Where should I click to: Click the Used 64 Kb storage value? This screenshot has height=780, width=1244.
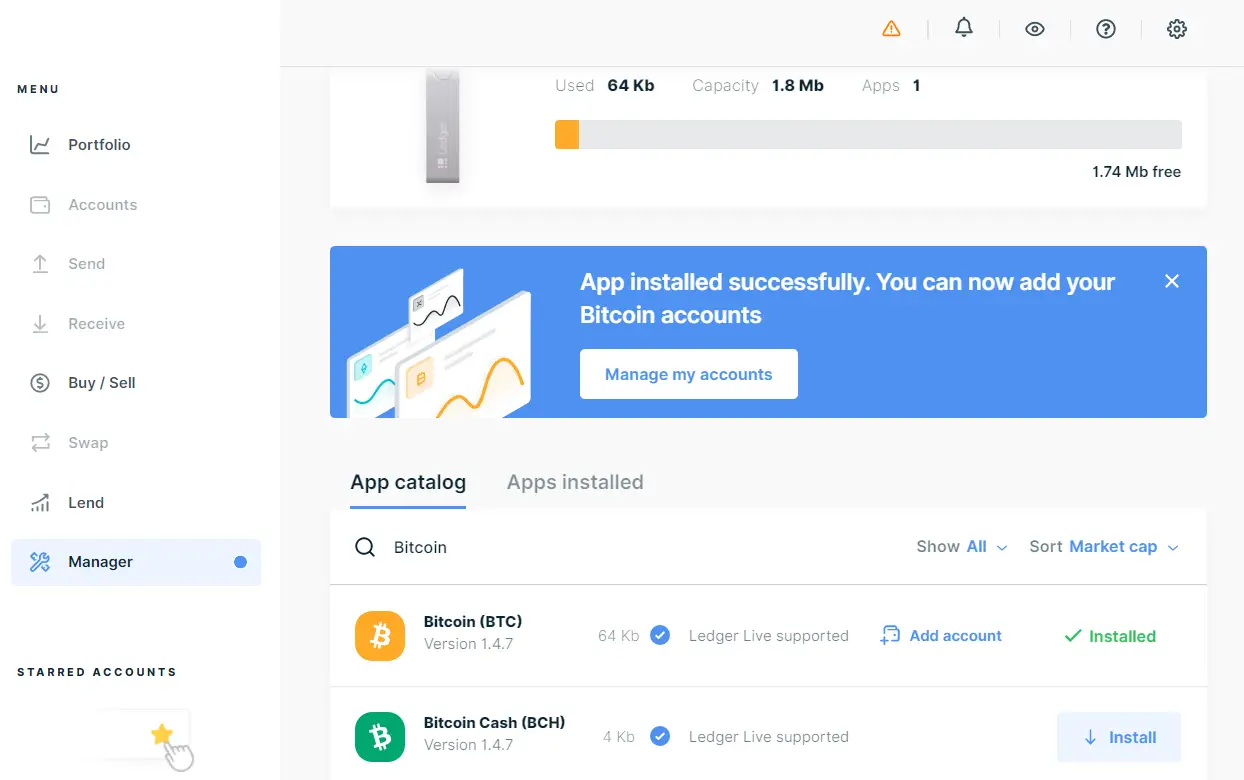click(631, 86)
